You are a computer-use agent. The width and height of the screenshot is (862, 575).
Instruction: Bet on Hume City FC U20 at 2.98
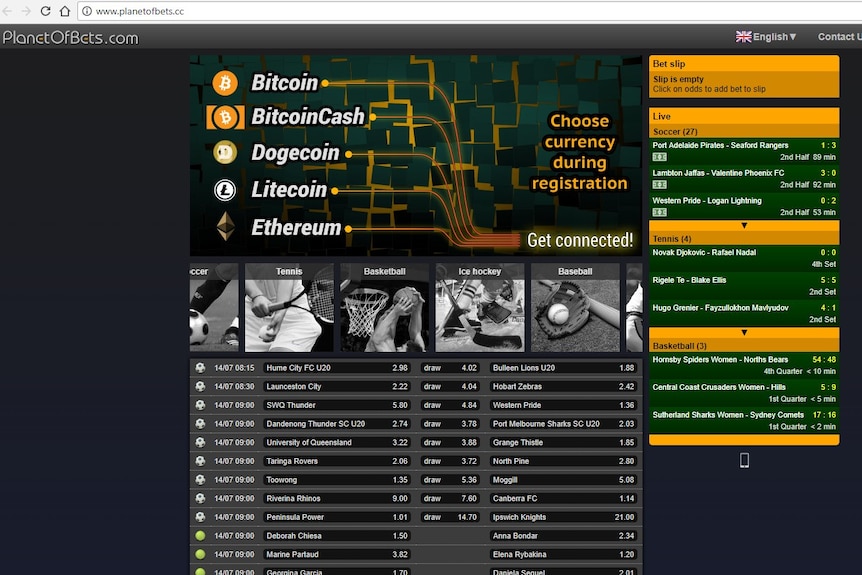337,368
